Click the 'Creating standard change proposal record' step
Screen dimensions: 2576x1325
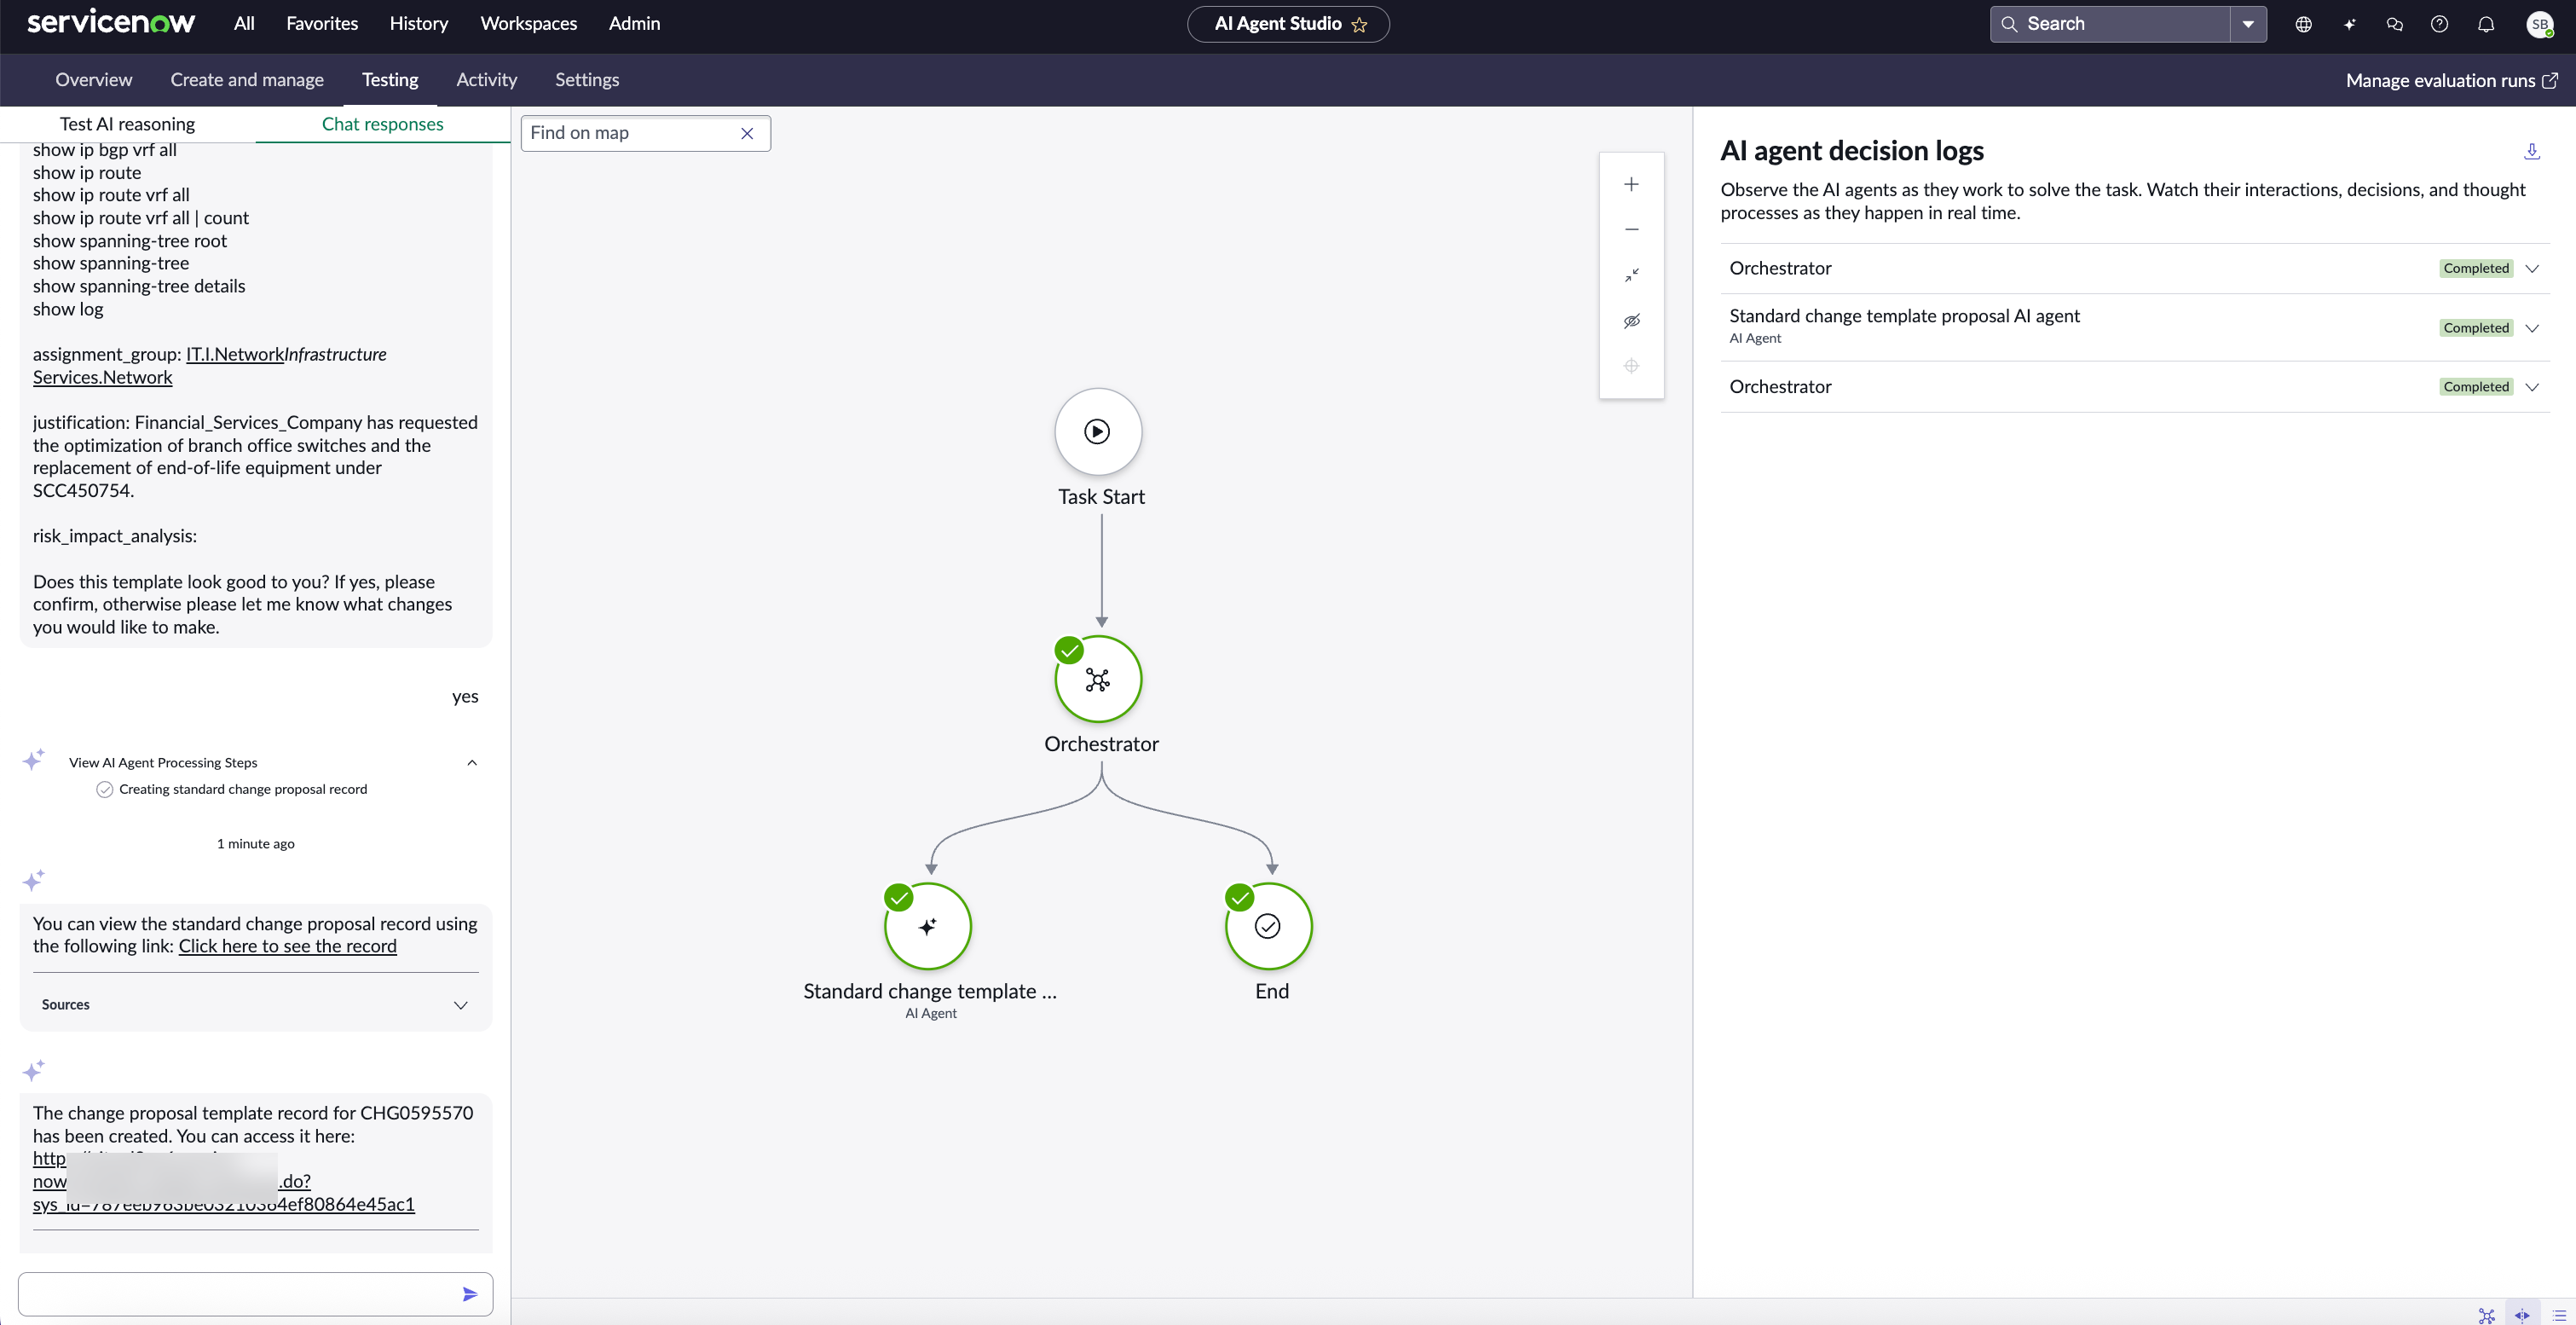click(x=243, y=789)
